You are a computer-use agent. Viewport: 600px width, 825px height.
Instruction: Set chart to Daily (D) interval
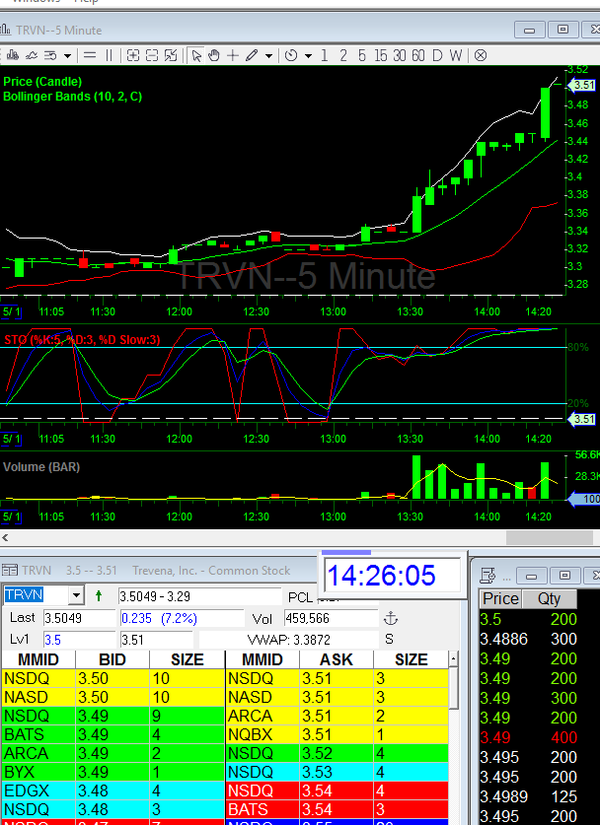[438, 55]
